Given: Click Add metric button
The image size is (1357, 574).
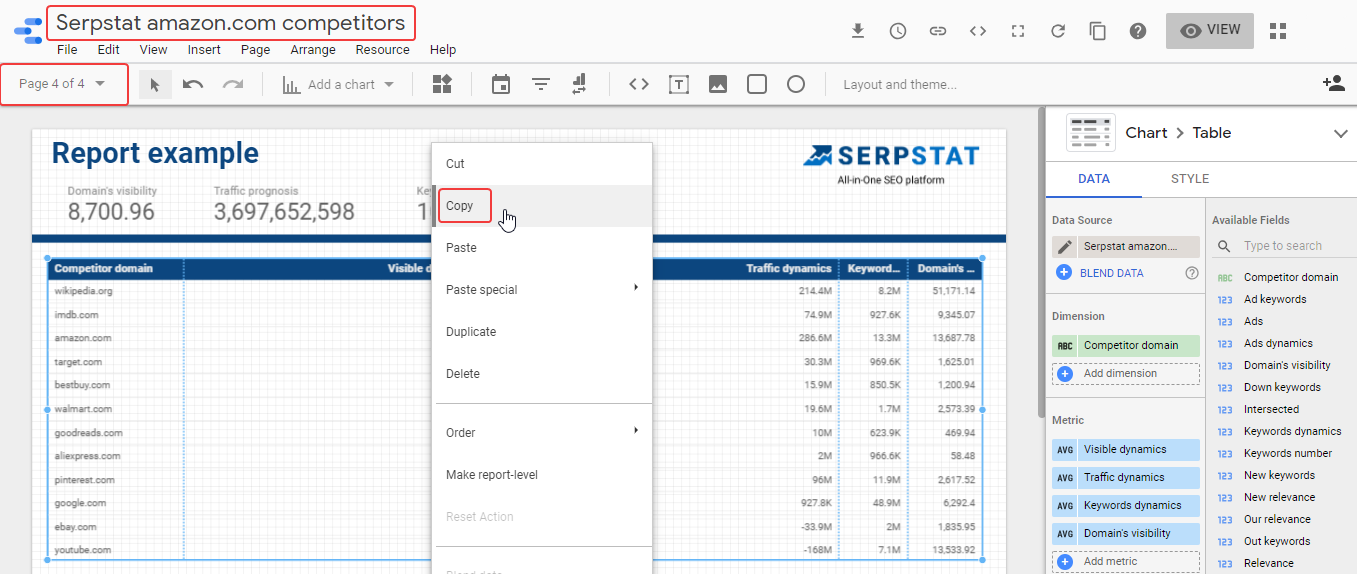Looking at the screenshot, I should point(1126,562).
